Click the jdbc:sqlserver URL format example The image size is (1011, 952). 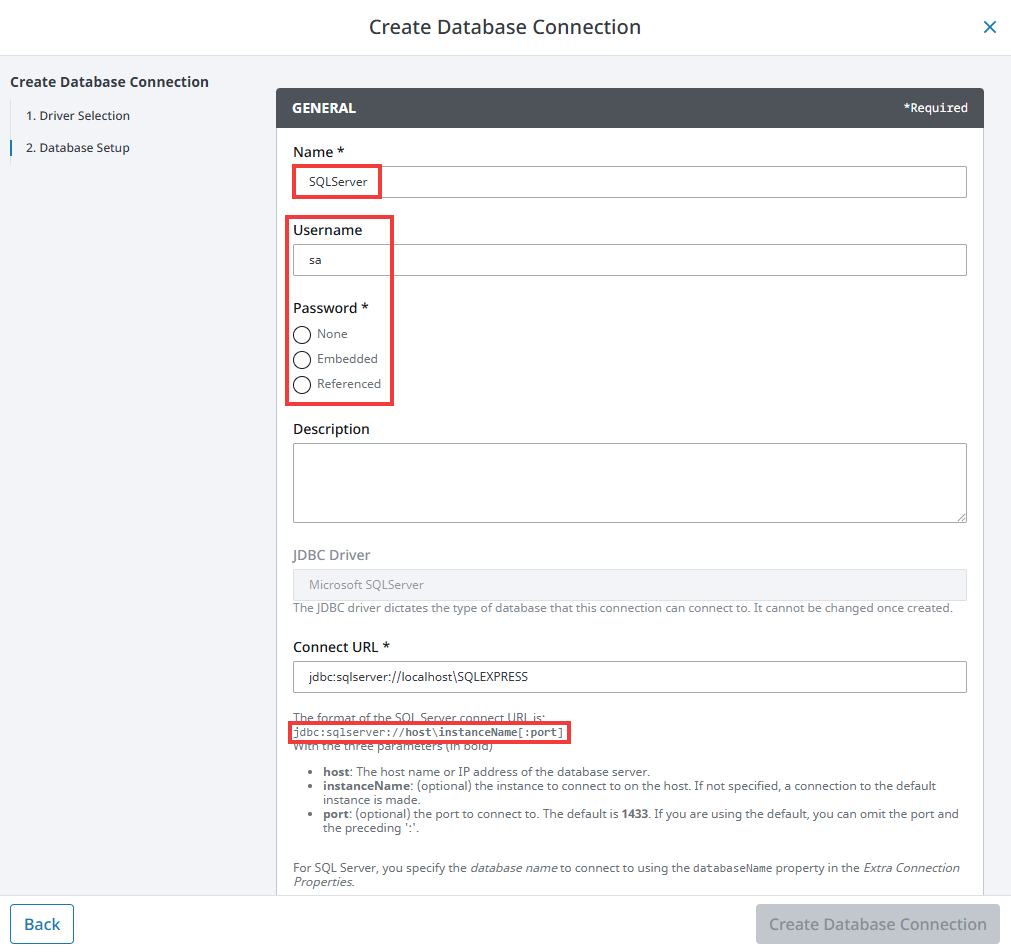point(430,733)
